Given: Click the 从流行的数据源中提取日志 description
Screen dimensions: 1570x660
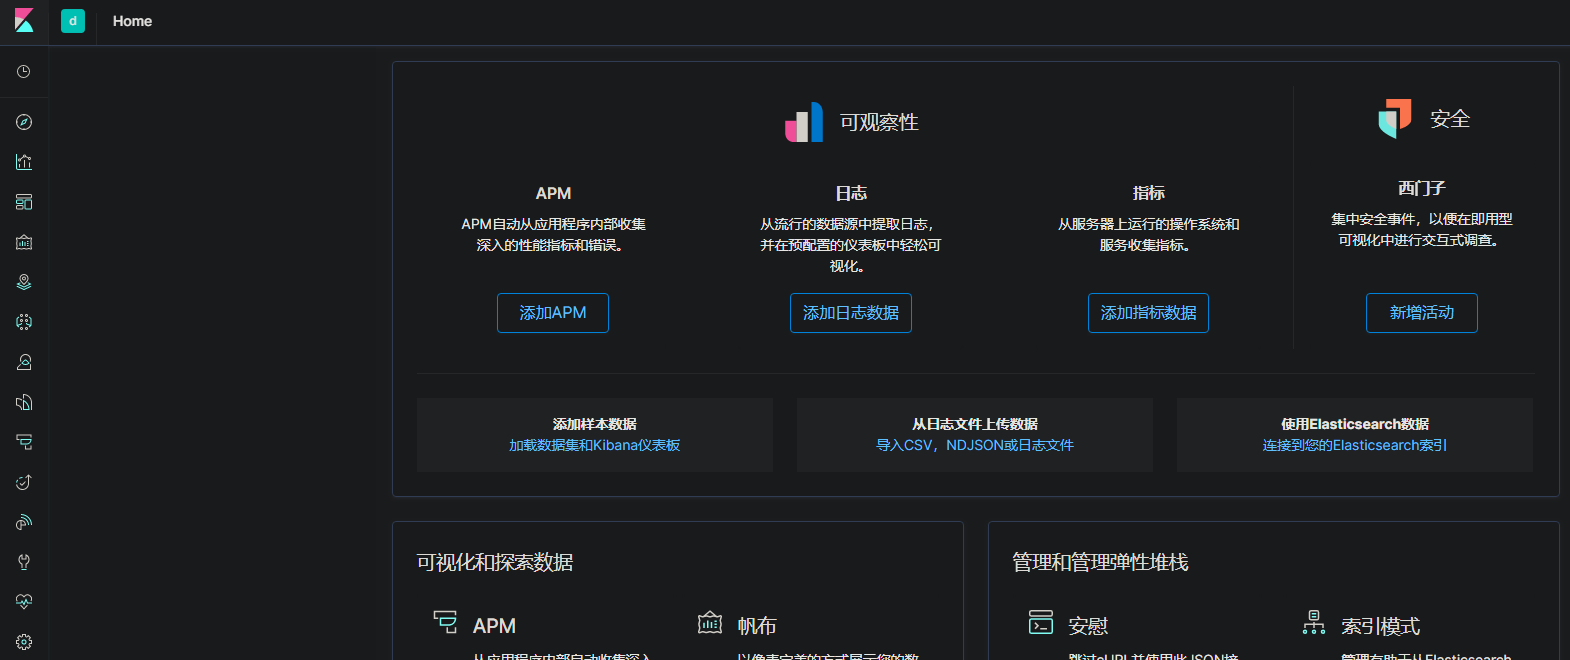Looking at the screenshot, I should (x=851, y=245).
